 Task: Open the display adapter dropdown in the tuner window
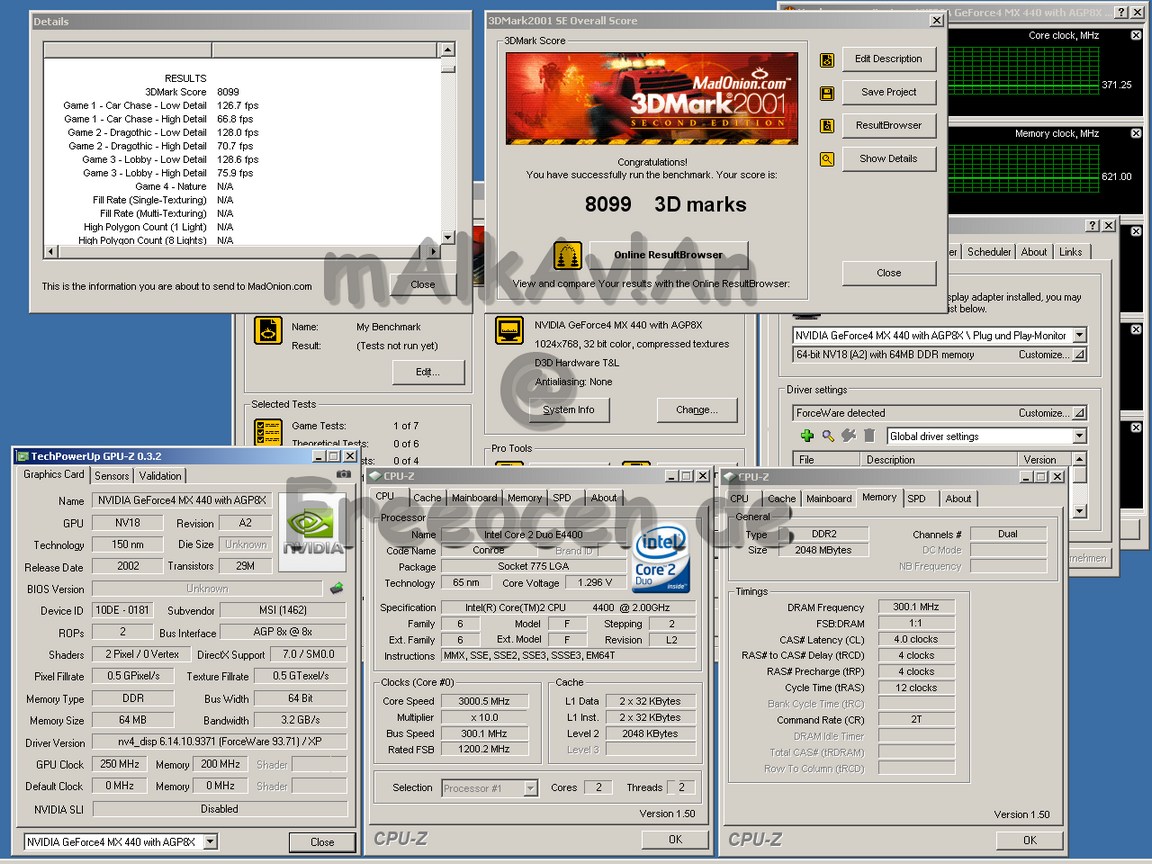(1079, 335)
